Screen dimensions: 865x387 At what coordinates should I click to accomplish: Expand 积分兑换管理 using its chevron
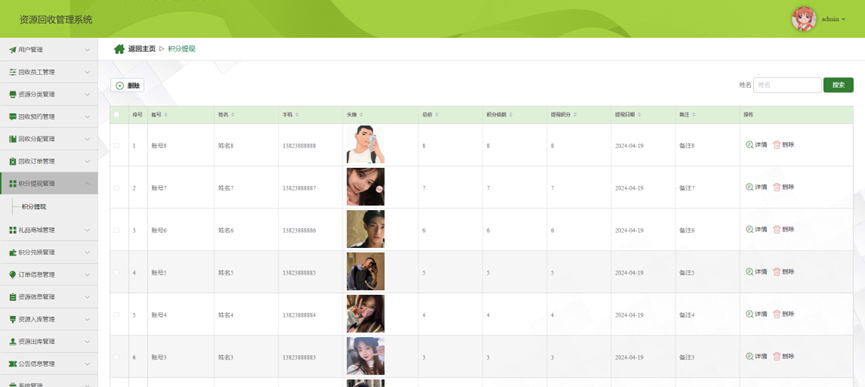(87, 252)
